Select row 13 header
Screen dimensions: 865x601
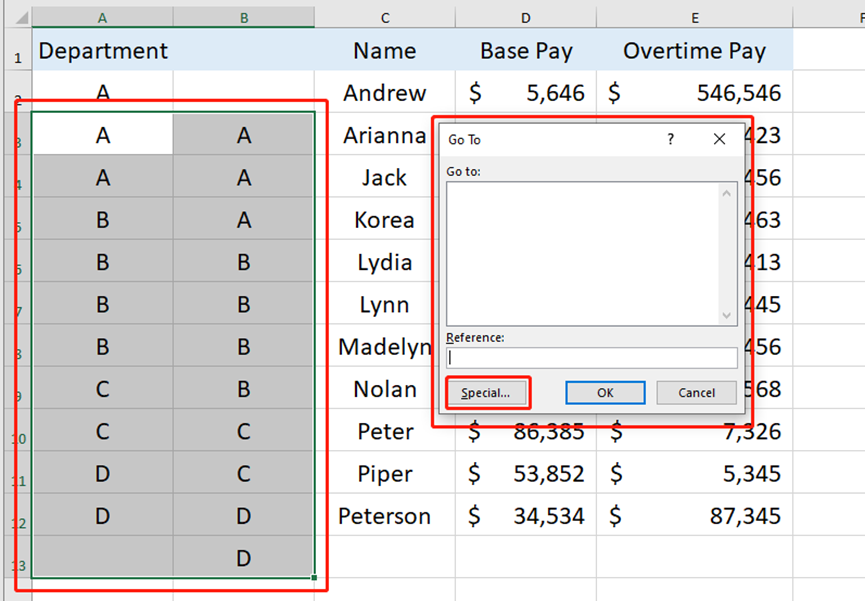[18, 557]
